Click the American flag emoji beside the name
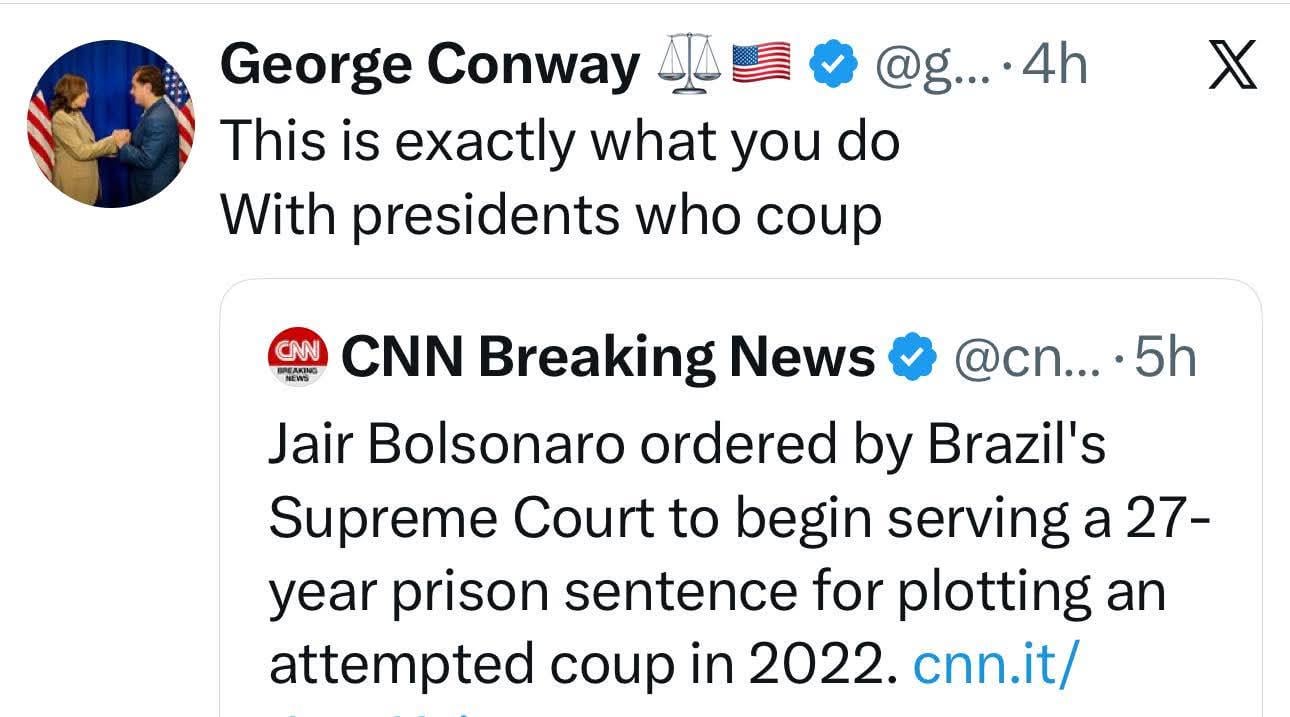 762,67
